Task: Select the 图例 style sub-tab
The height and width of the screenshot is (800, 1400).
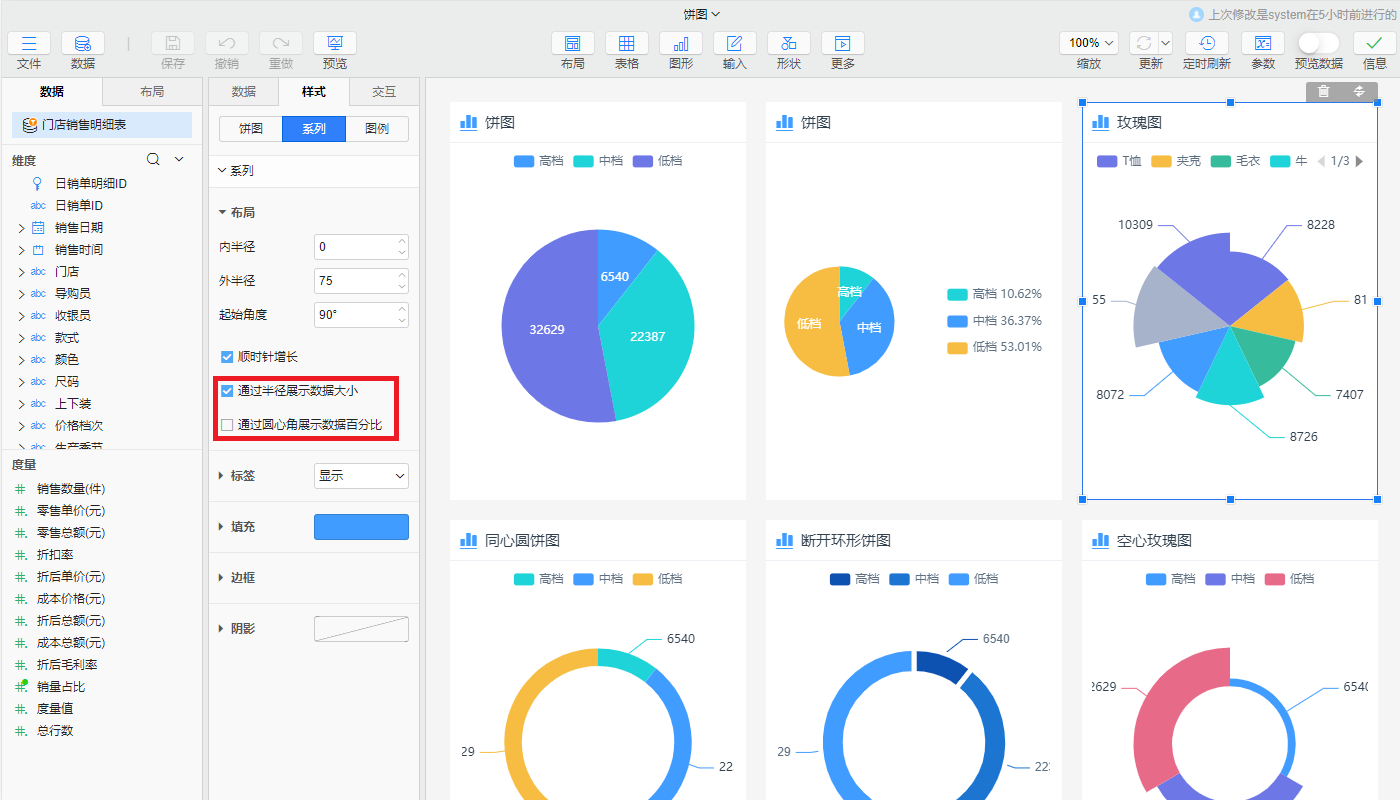Action: click(377, 129)
